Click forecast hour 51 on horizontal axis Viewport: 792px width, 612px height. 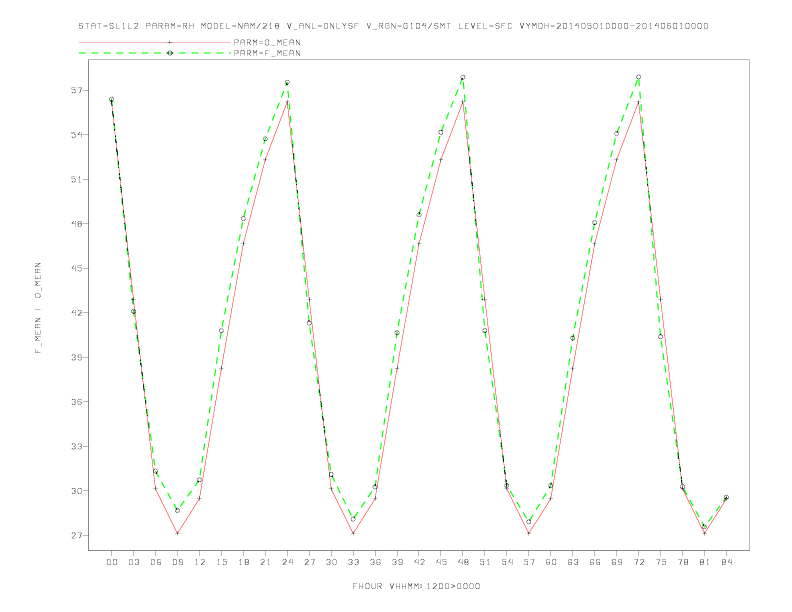tap(485, 562)
